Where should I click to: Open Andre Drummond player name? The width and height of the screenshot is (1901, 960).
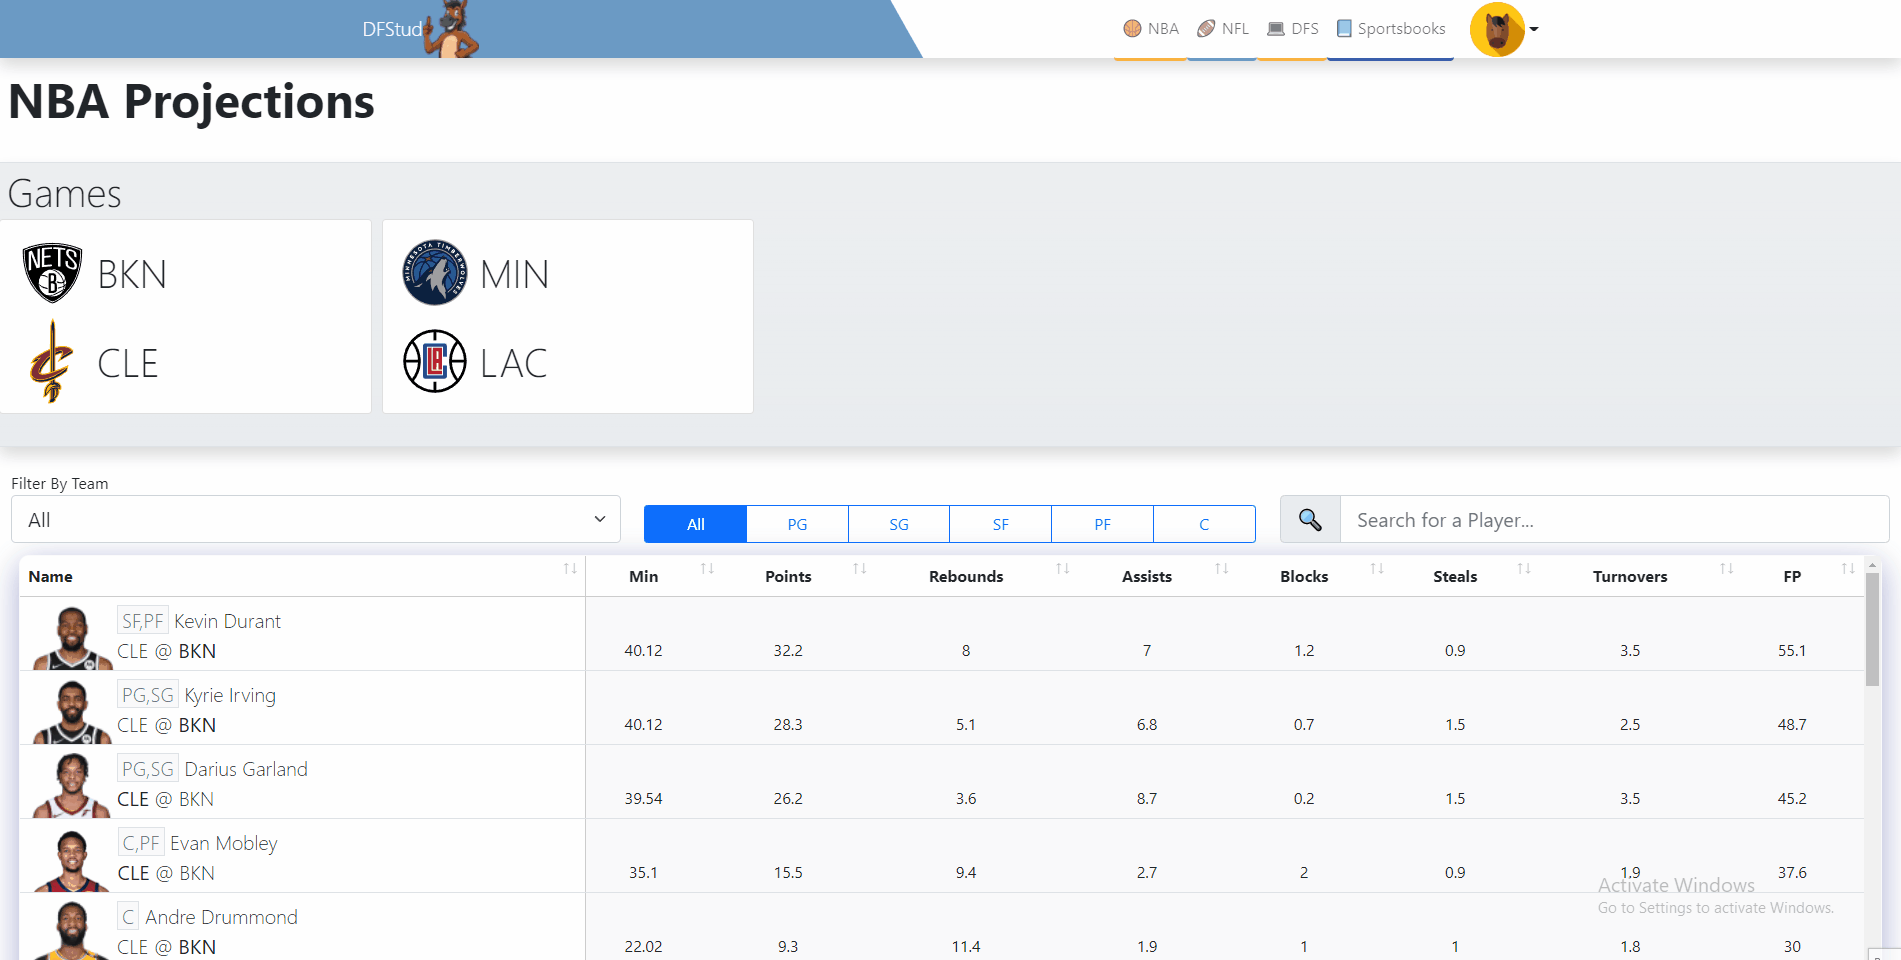tap(221, 917)
